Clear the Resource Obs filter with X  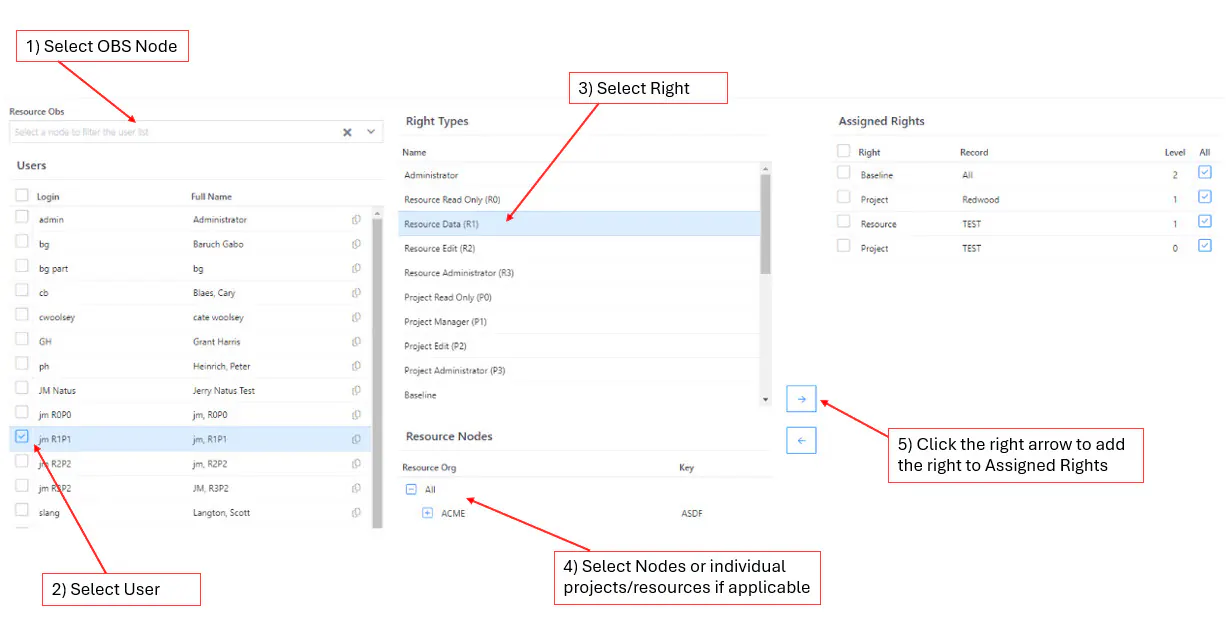click(x=347, y=132)
